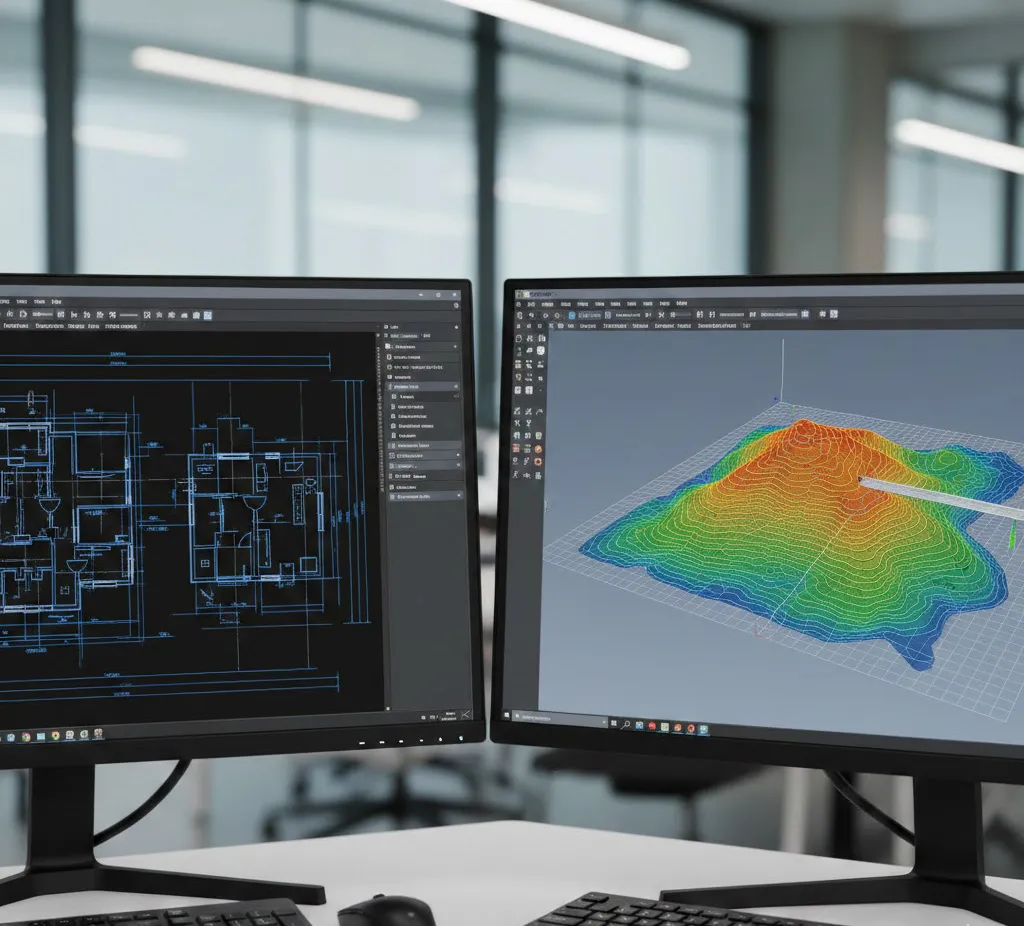Click the orange elevation color band on the terrain
Screen dimensions: 1024x926
coord(790,450)
